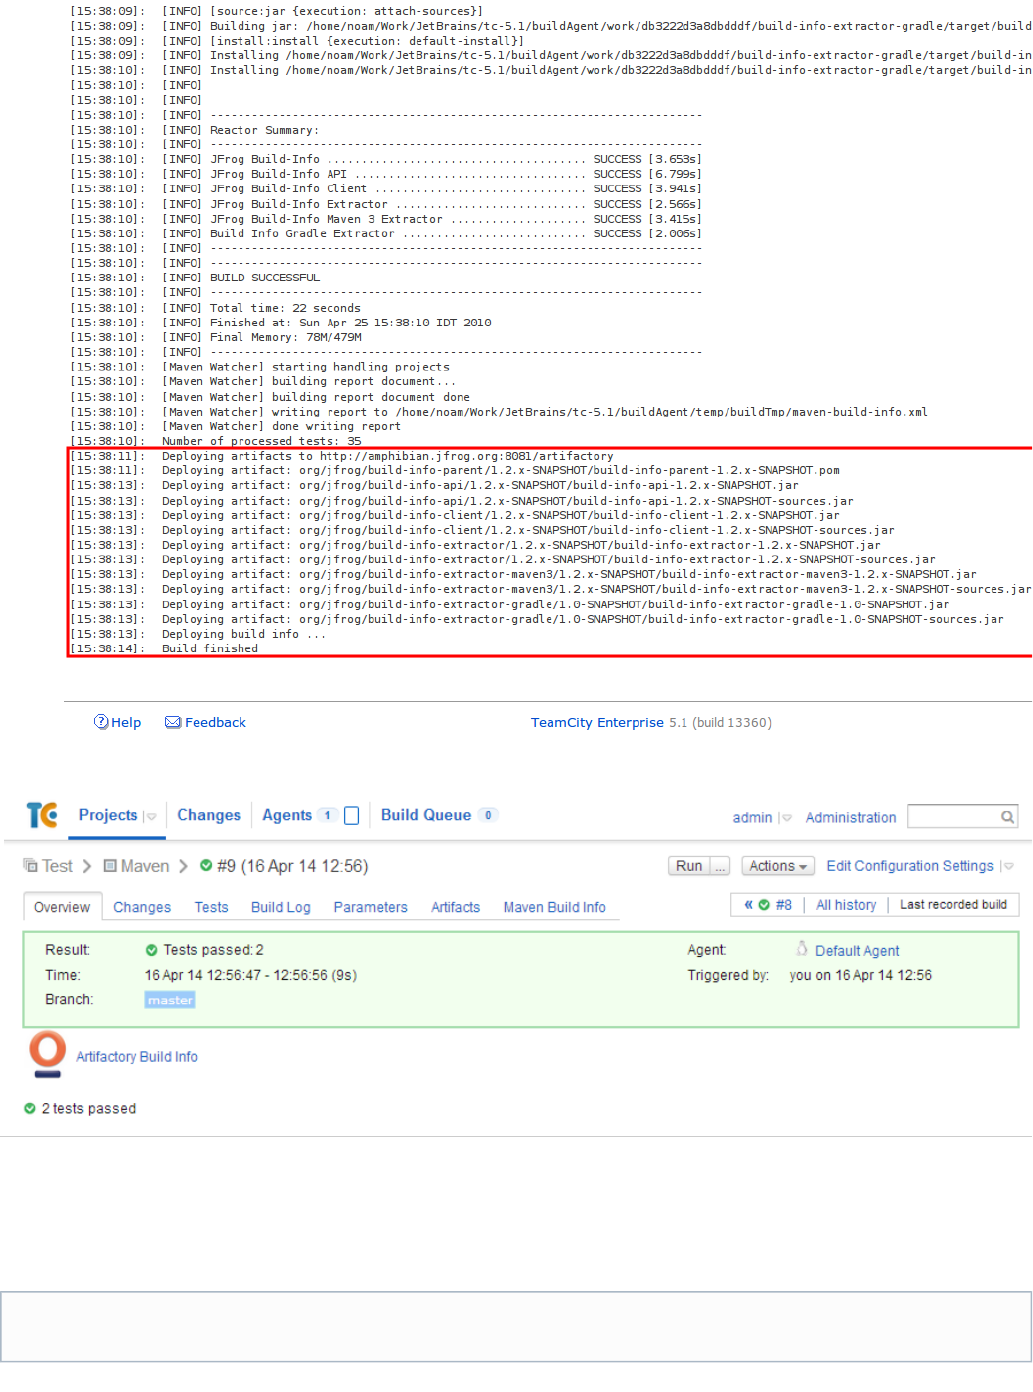Click the Tests passed: 2 status icon
Image resolution: width=1033 pixels, height=1392 pixels.
152,950
